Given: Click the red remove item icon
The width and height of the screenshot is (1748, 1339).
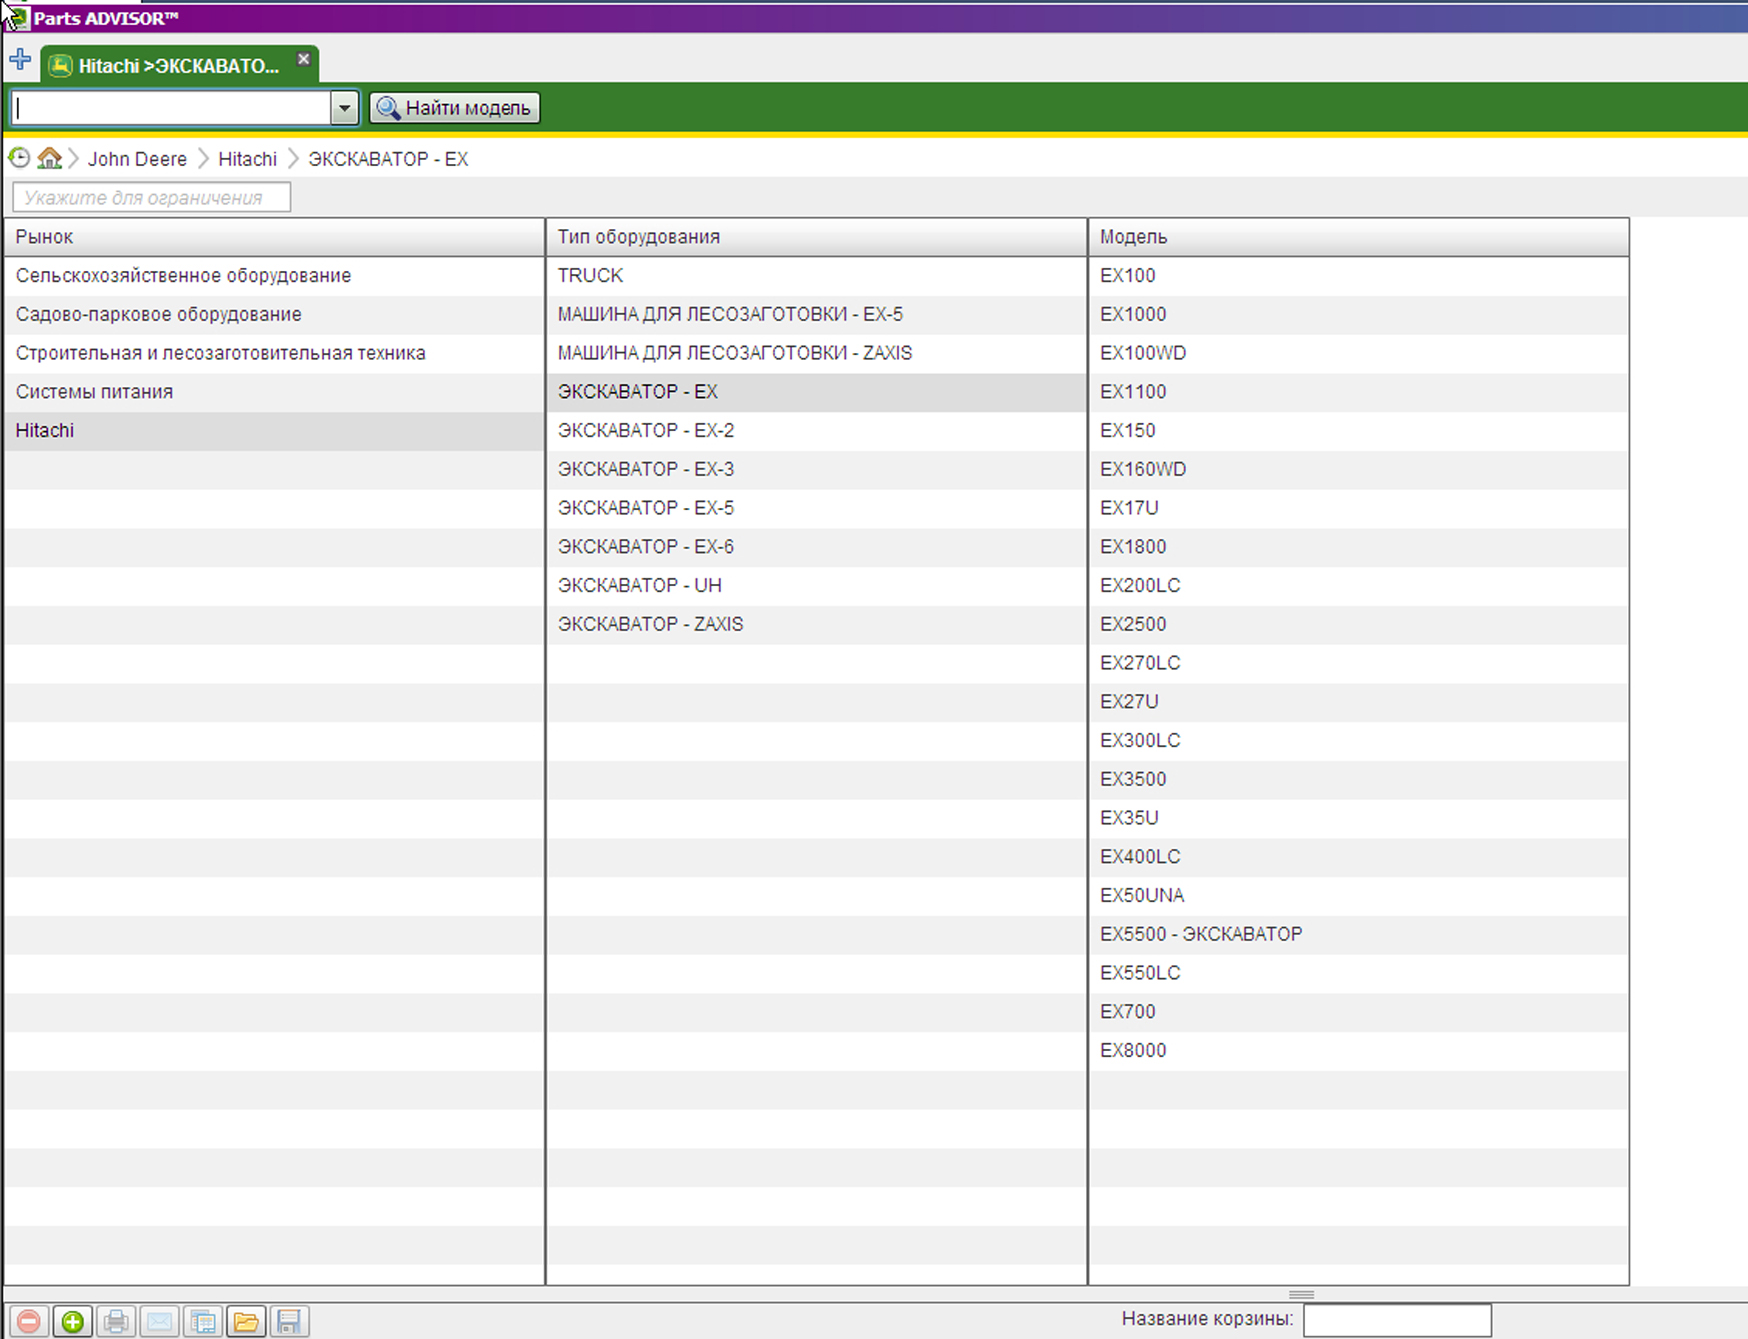Looking at the screenshot, I should point(29,1321).
